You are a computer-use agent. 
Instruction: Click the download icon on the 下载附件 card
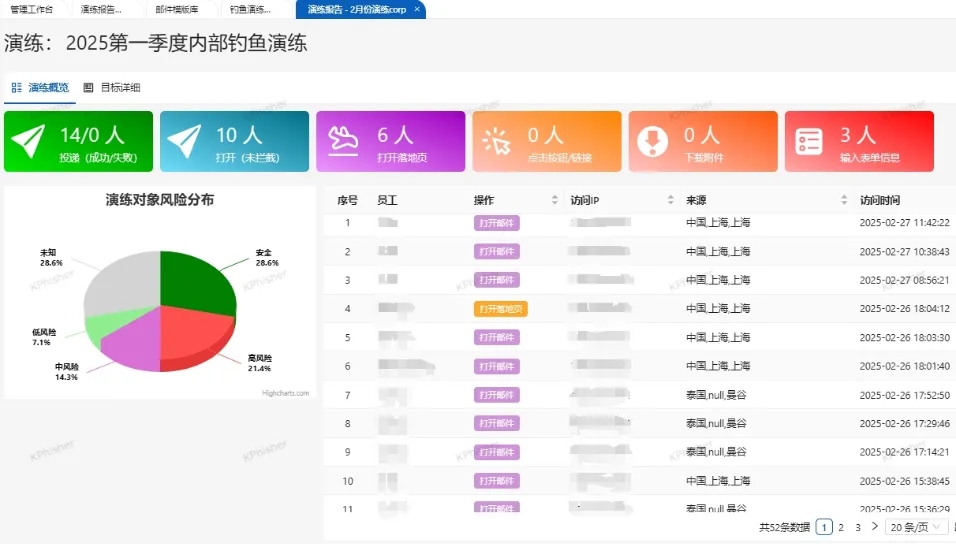click(x=654, y=141)
